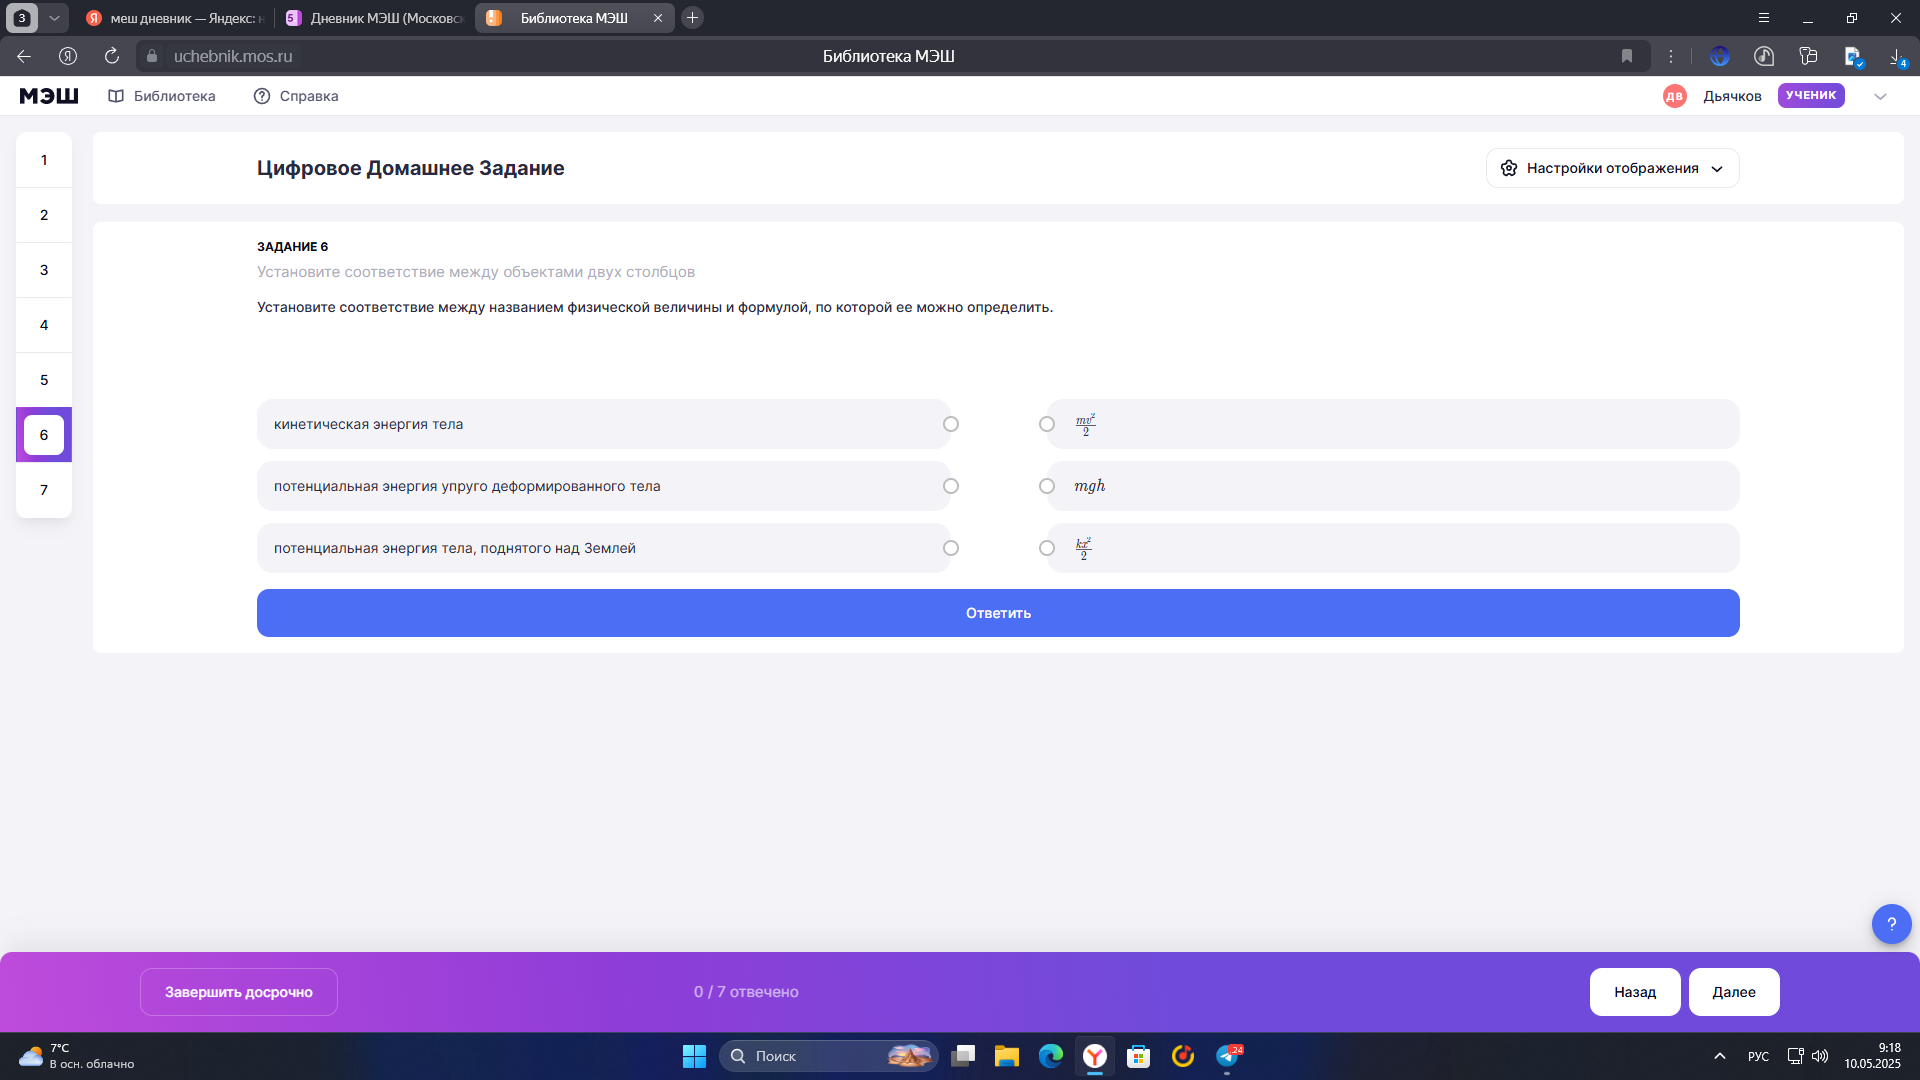Image resolution: width=1920 pixels, height=1080 pixels.
Task: Click the volume icon in system tray
Action: (1820, 1056)
